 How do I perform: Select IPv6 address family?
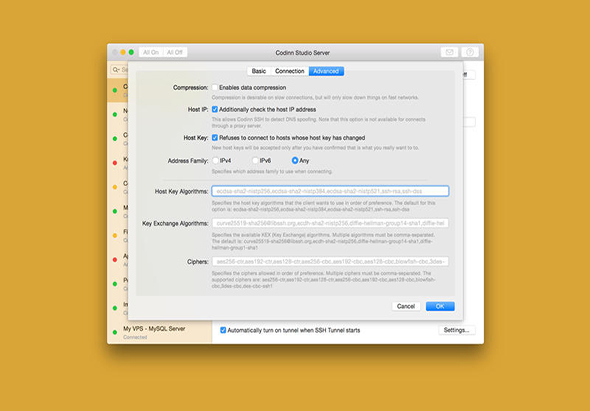coord(255,160)
